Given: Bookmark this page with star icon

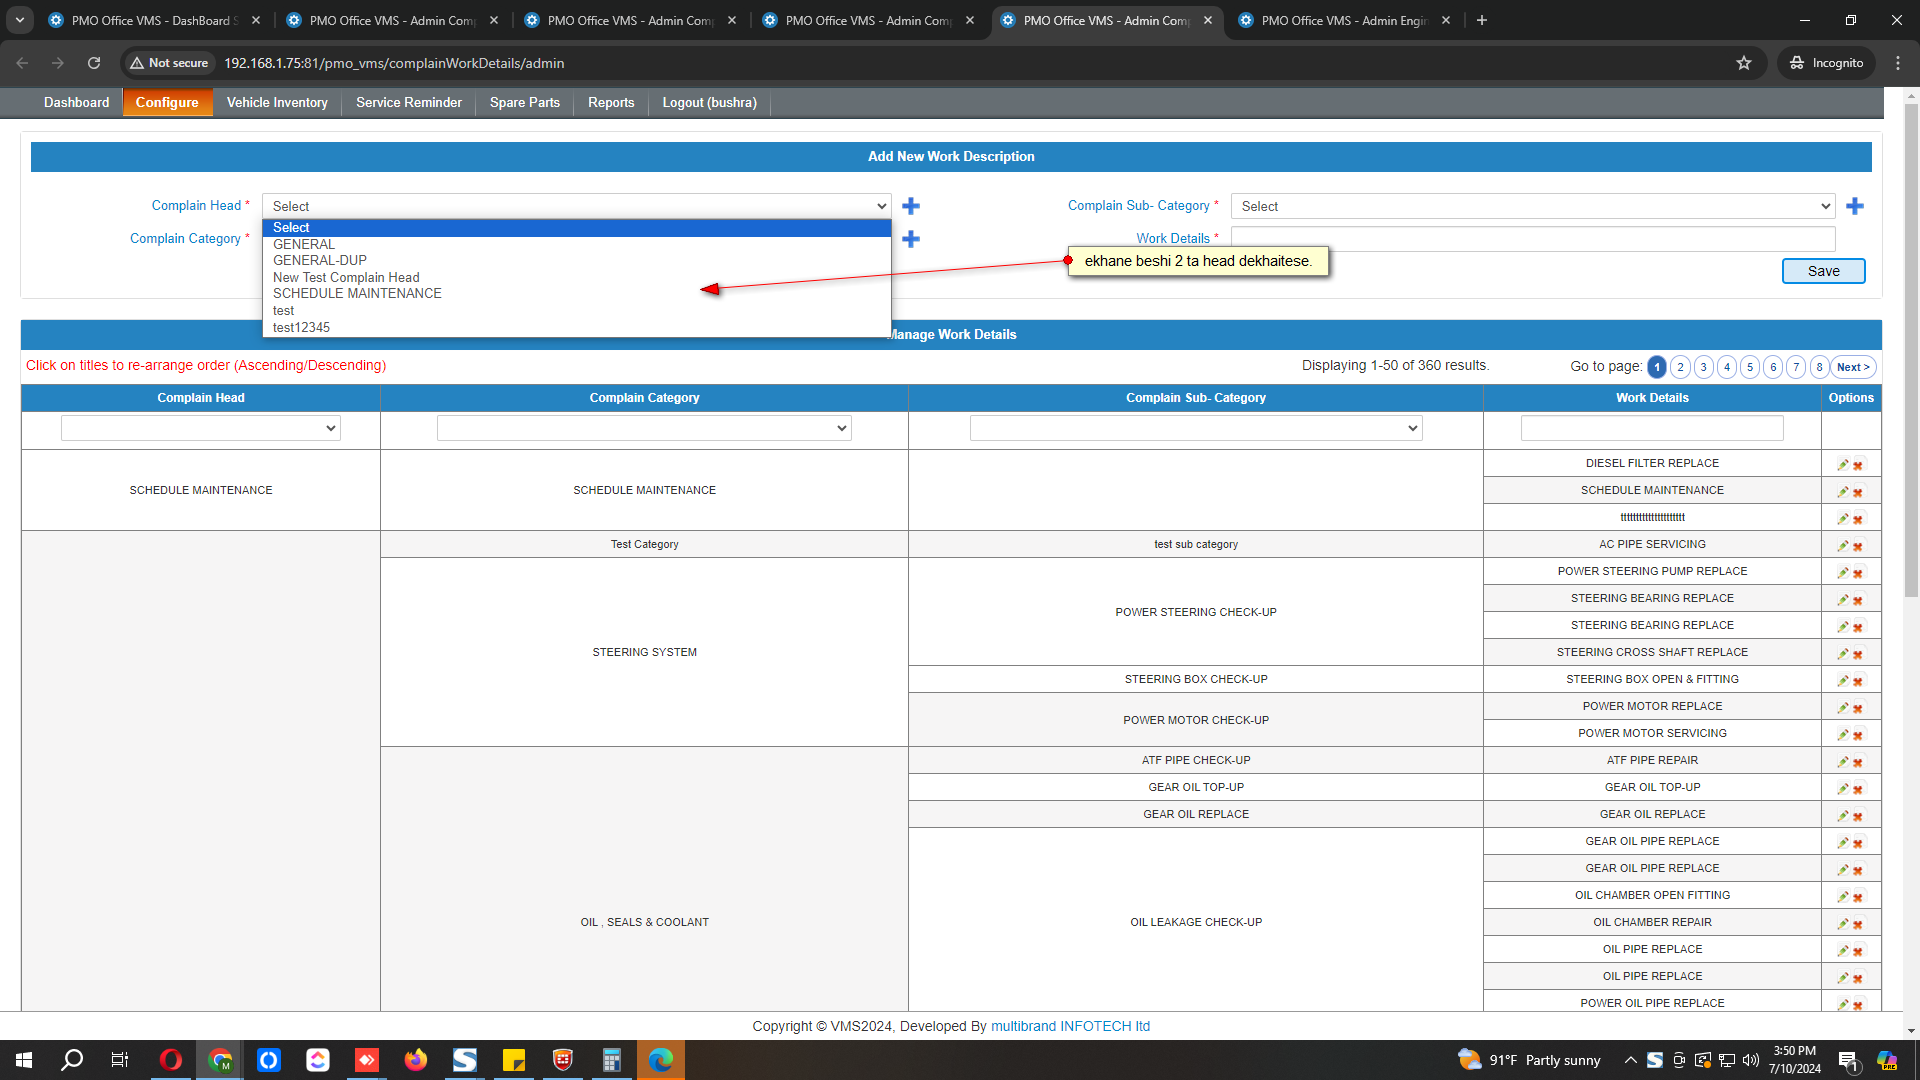Looking at the screenshot, I should [1744, 63].
